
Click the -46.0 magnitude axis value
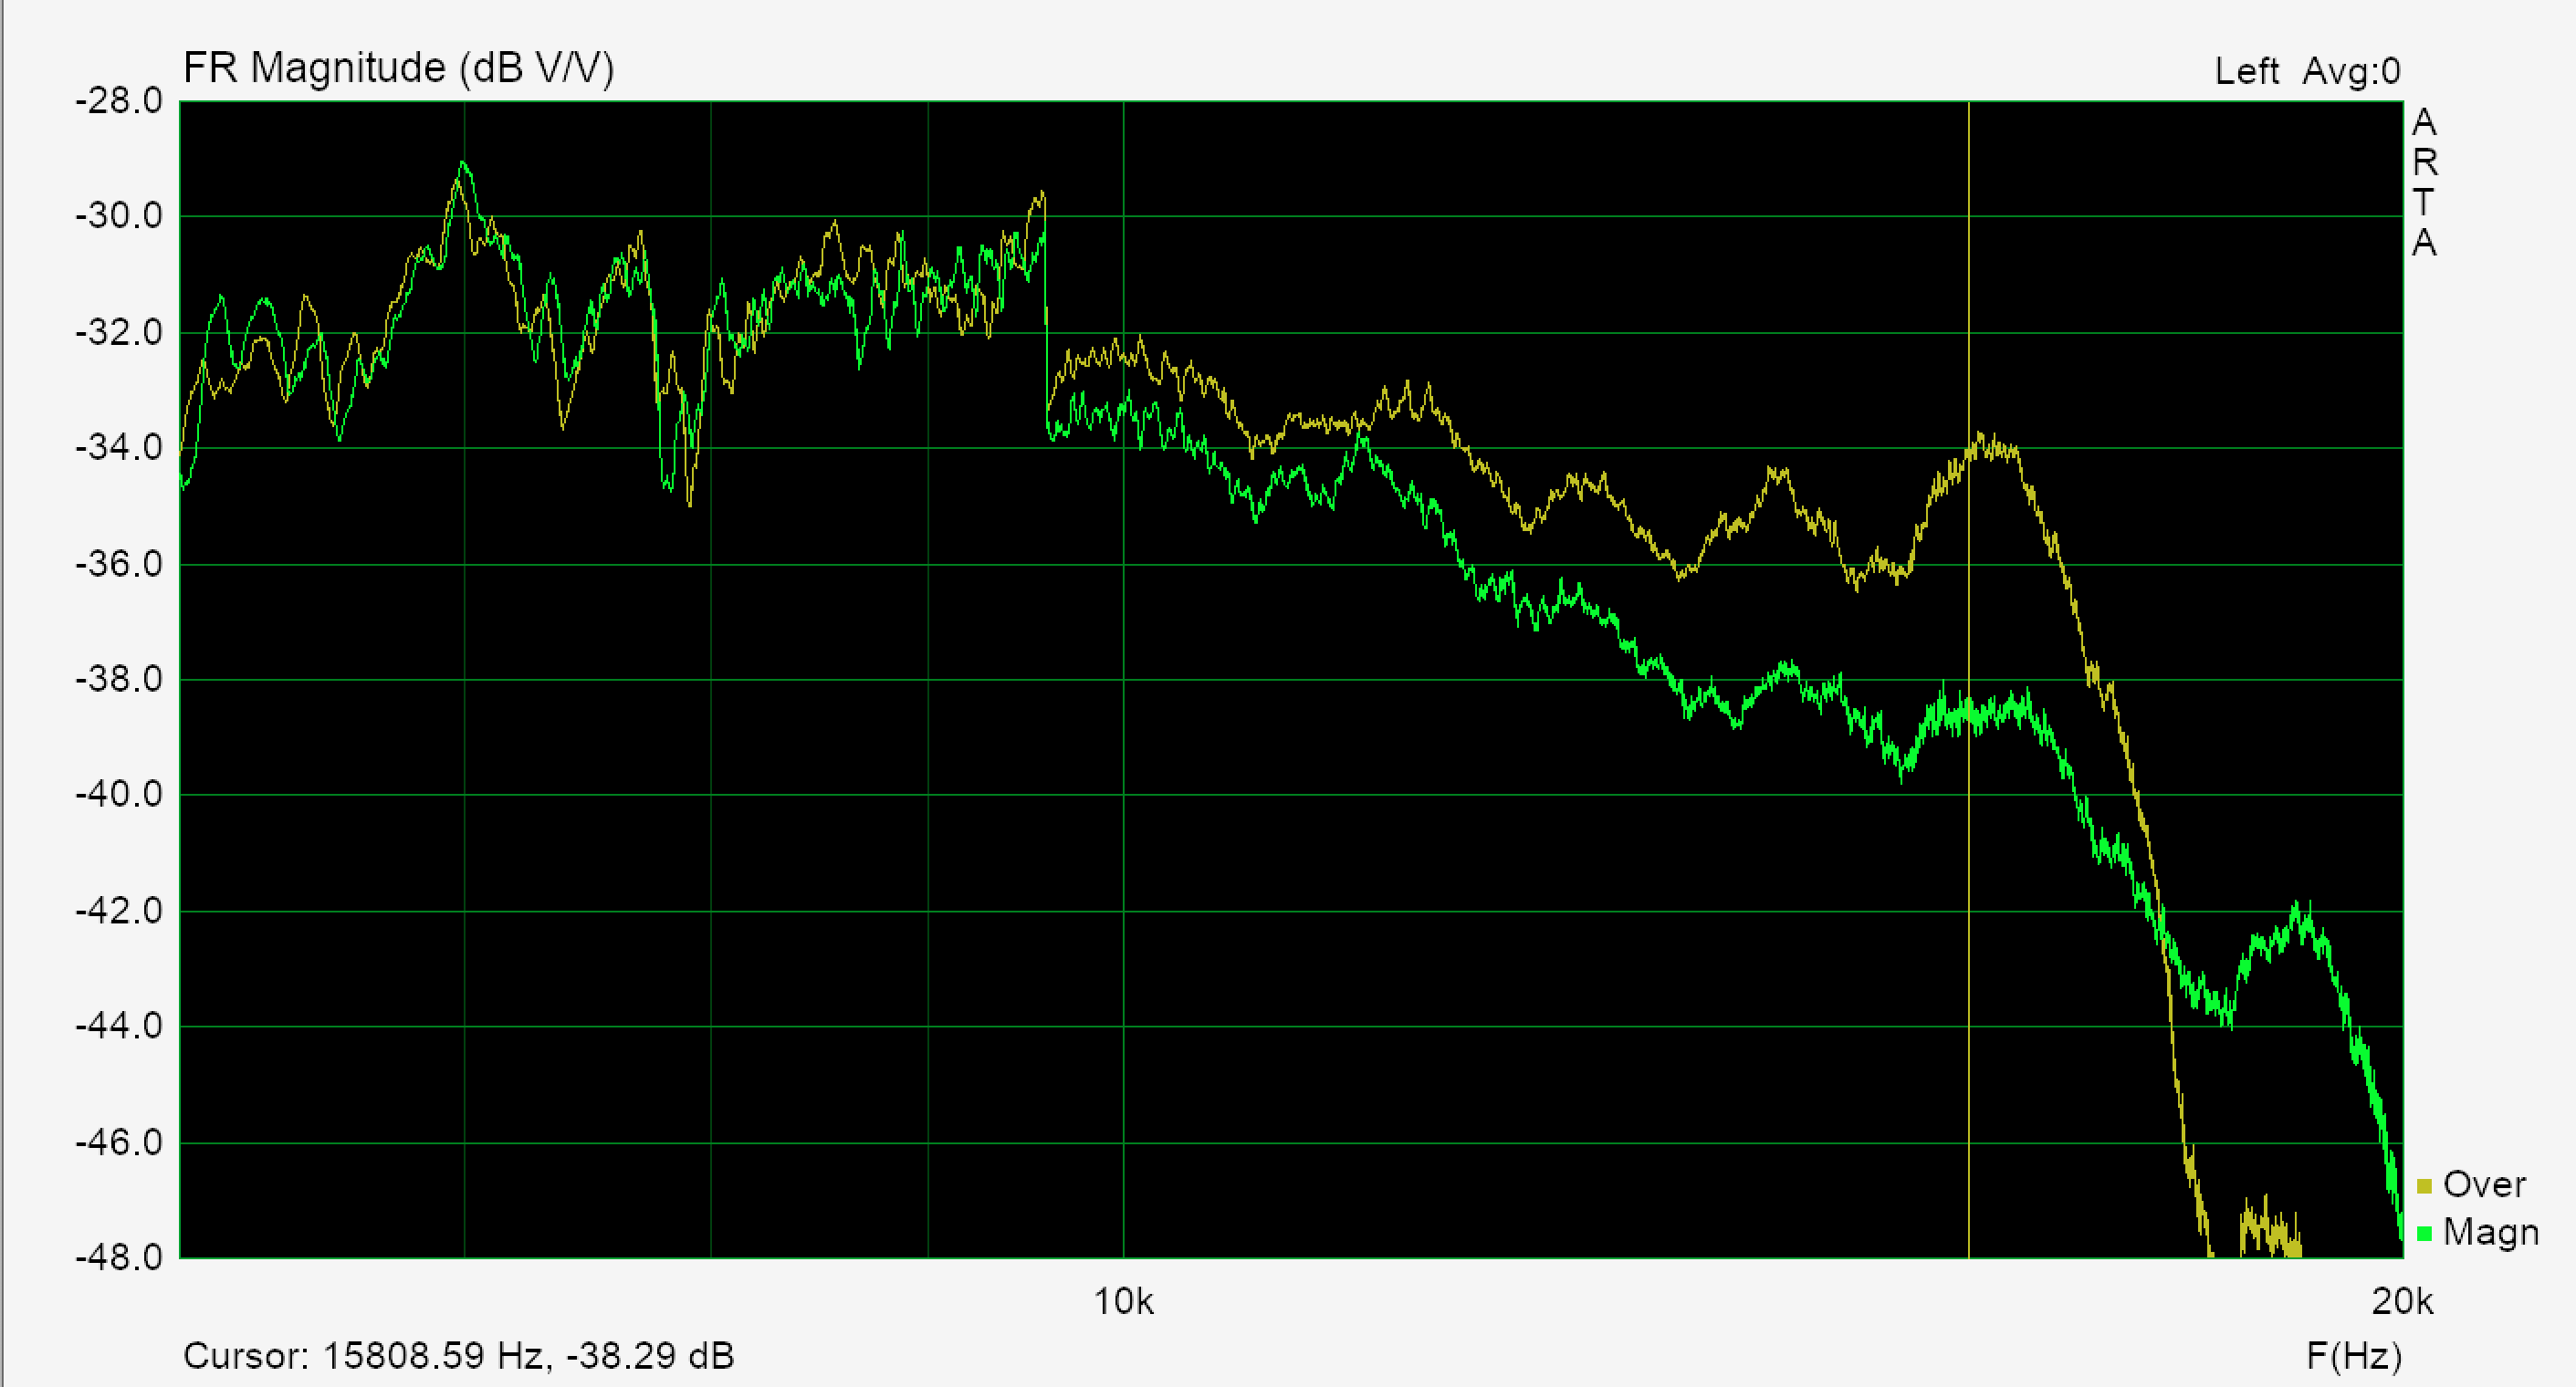(x=118, y=1142)
